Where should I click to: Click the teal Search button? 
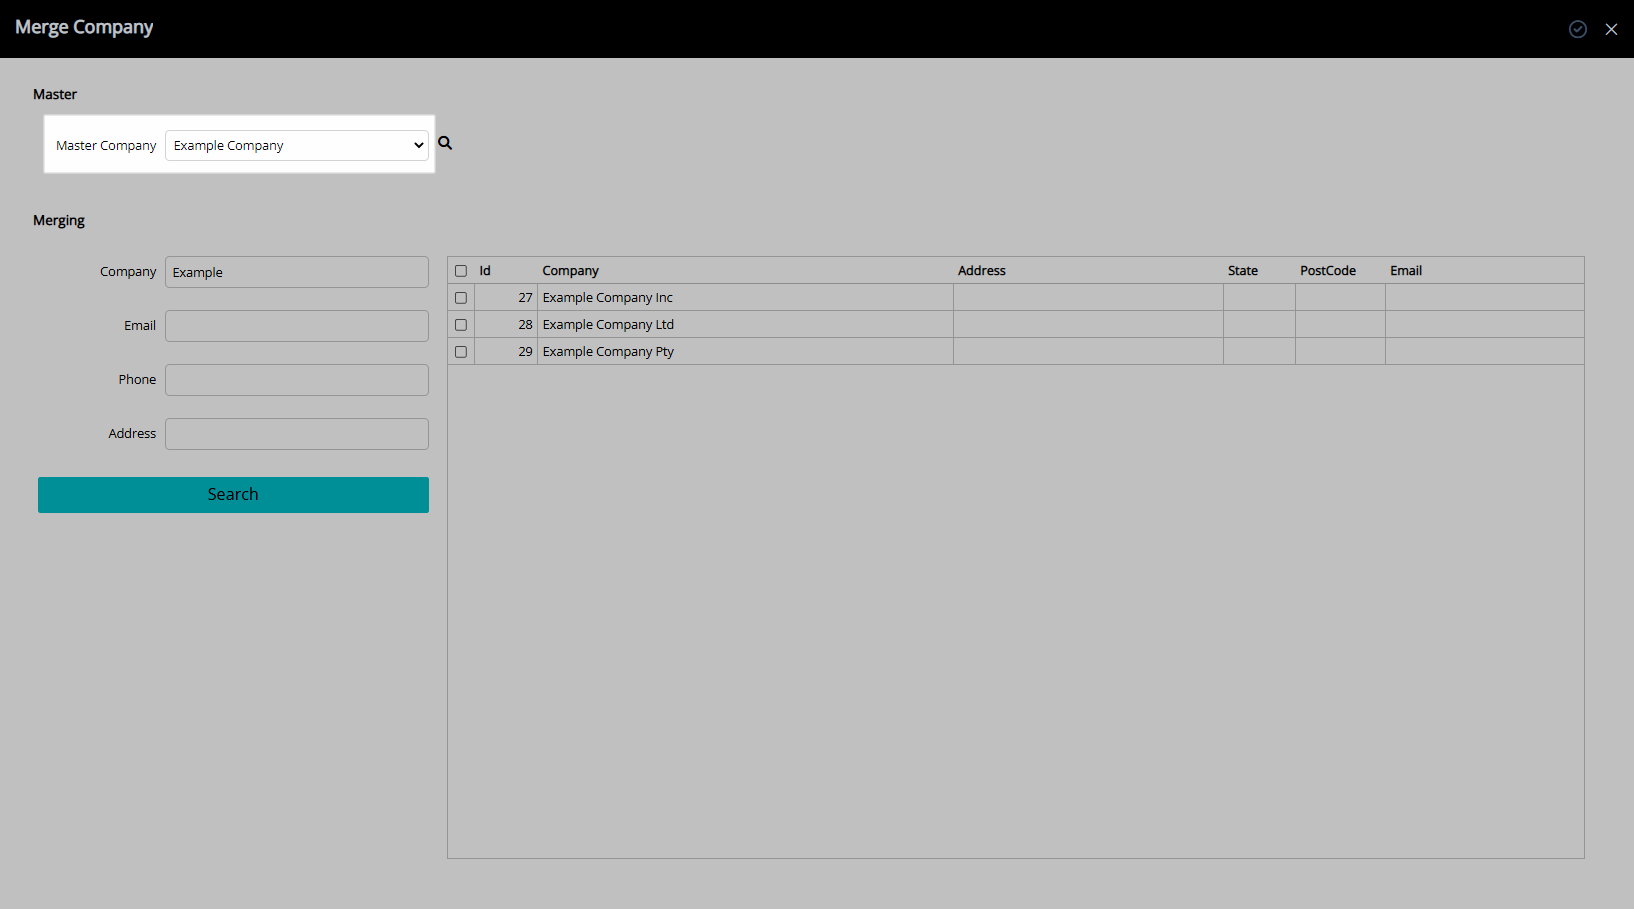(x=233, y=495)
